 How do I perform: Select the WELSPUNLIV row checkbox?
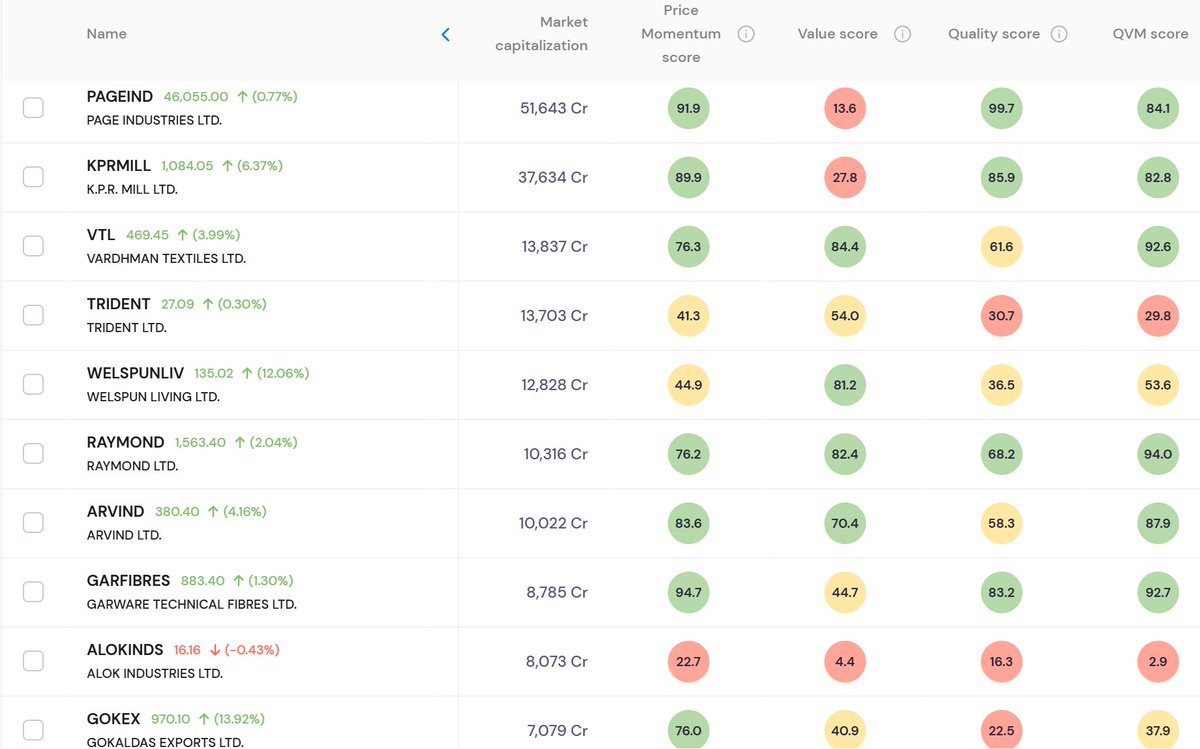[x=33, y=384]
